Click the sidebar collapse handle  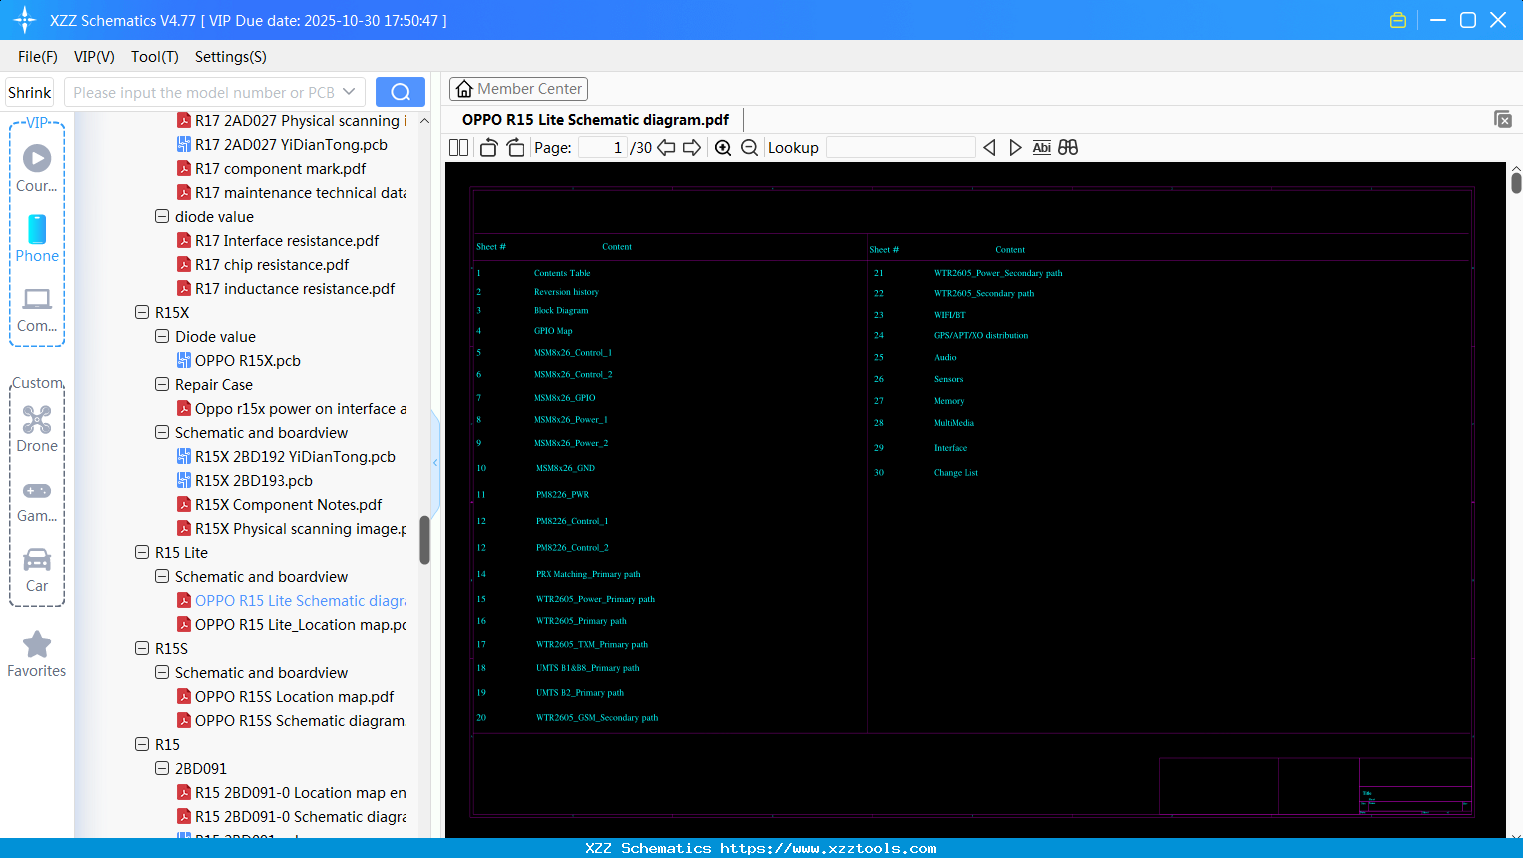tap(435, 462)
